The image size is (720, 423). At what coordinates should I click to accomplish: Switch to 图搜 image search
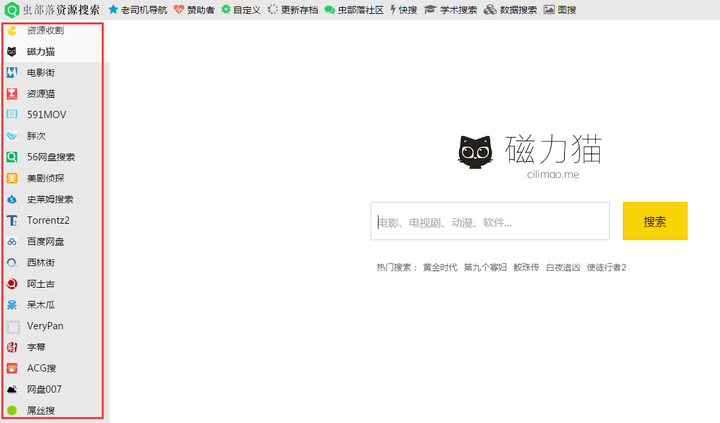560,10
